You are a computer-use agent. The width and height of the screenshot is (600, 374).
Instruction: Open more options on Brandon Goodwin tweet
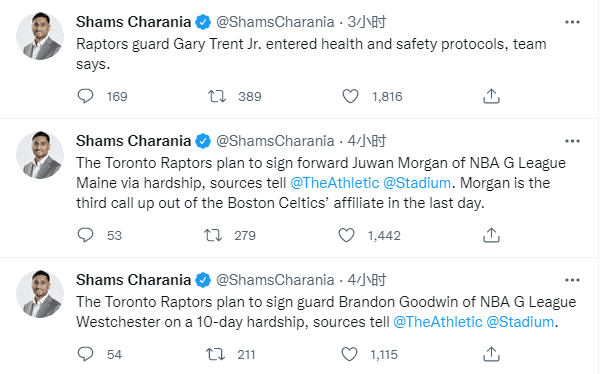572,280
